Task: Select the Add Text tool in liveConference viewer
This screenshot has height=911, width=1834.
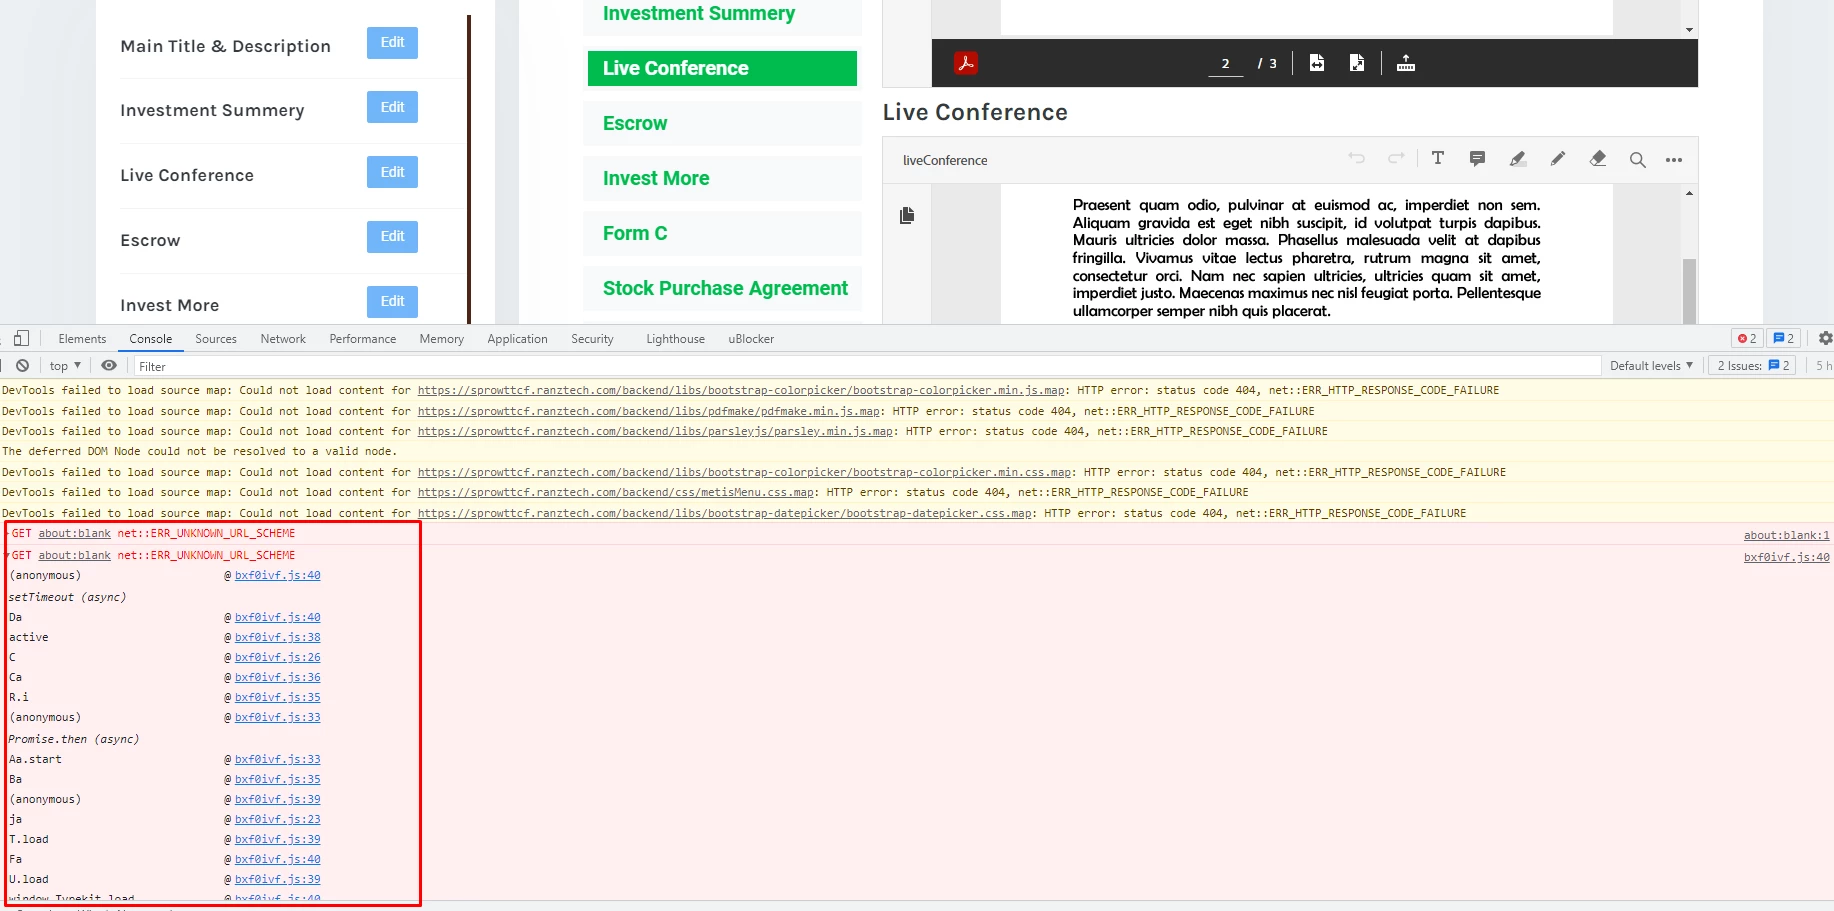Action: [1438, 158]
